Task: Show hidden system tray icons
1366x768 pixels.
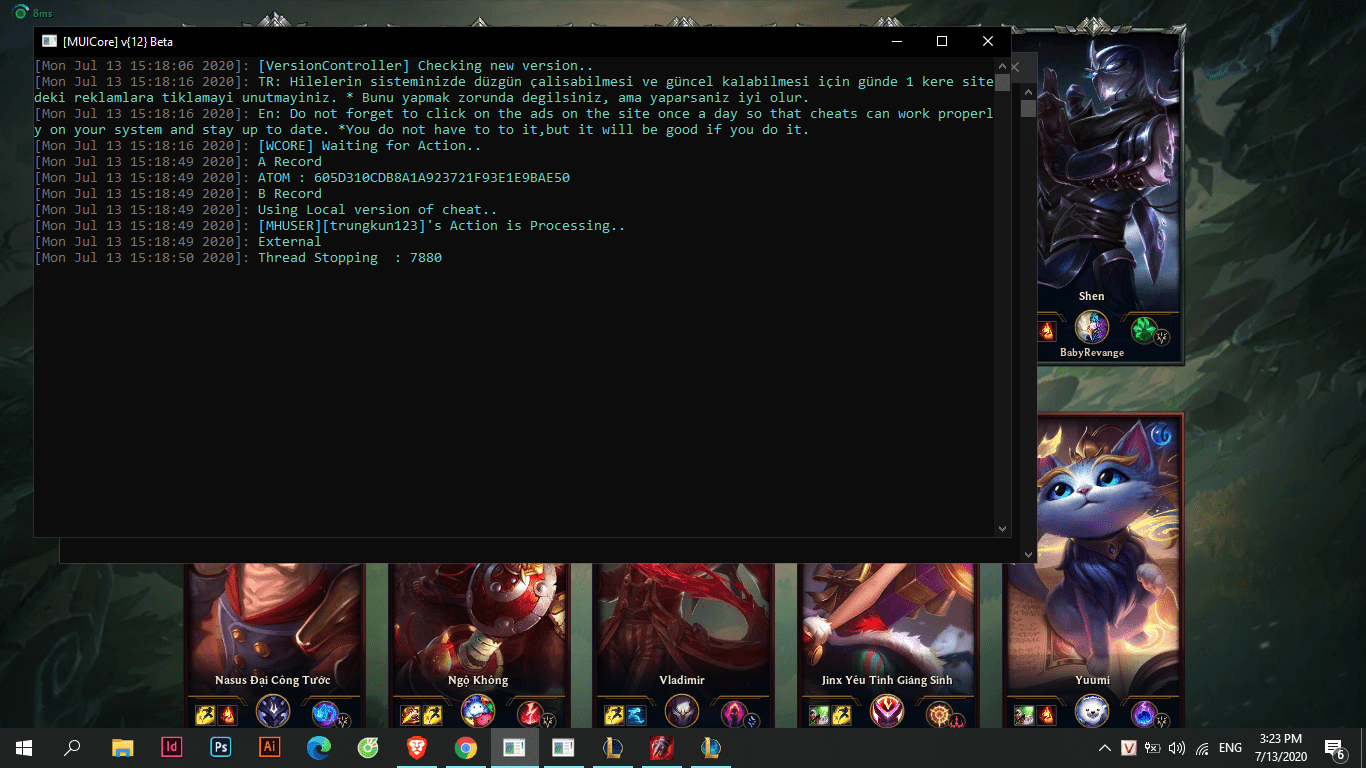Action: tap(1104, 747)
